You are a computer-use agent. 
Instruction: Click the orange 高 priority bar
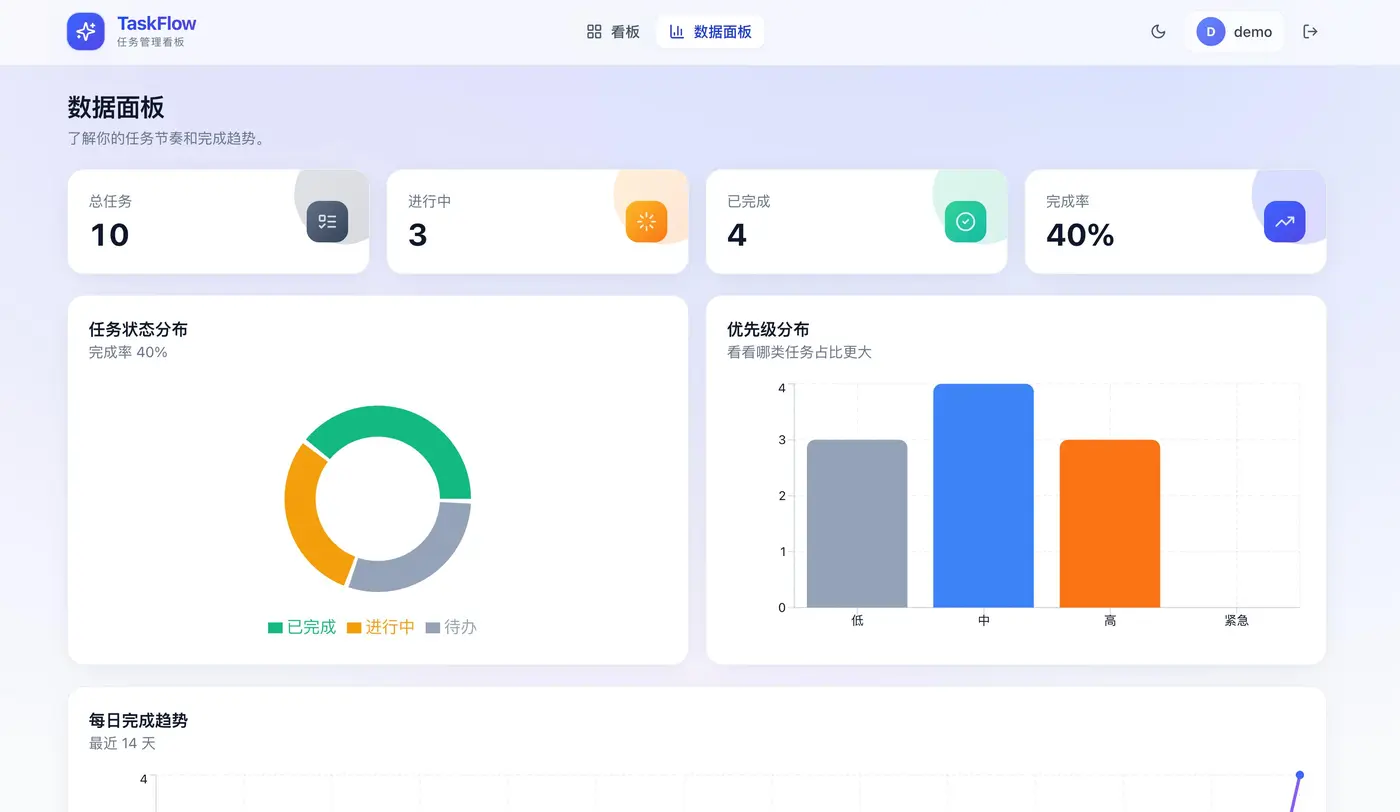[x=1110, y=523]
